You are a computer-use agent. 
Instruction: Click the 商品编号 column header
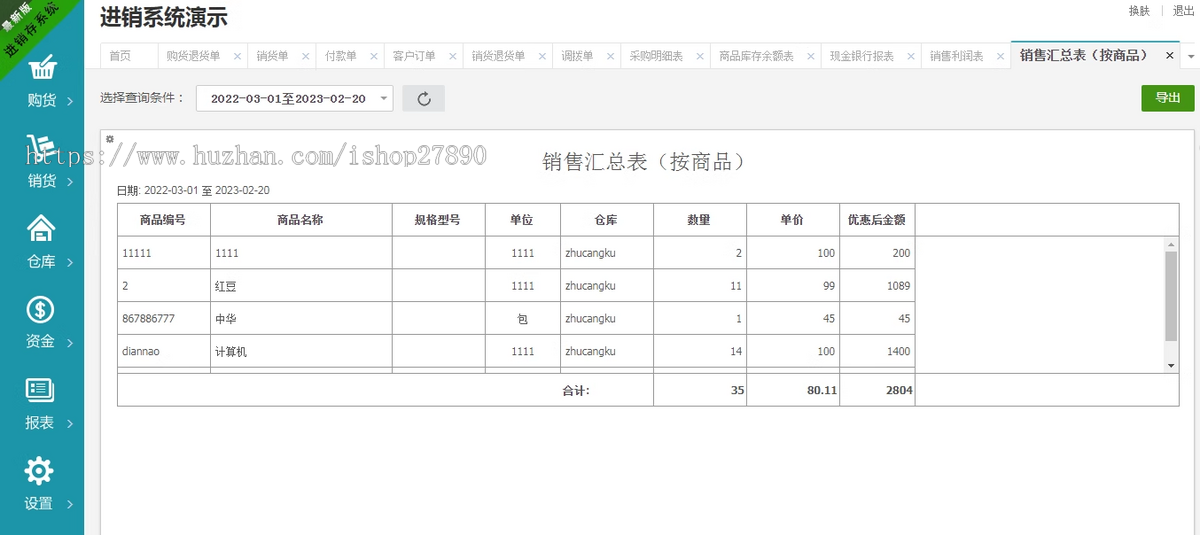[x=164, y=220]
